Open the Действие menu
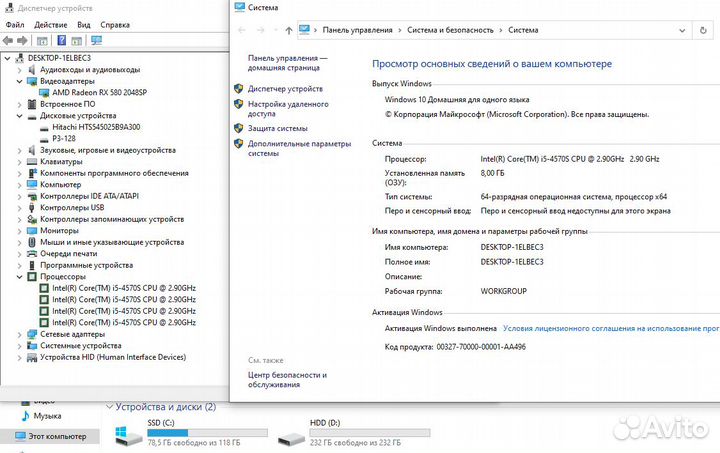720x453 pixels. point(51,25)
